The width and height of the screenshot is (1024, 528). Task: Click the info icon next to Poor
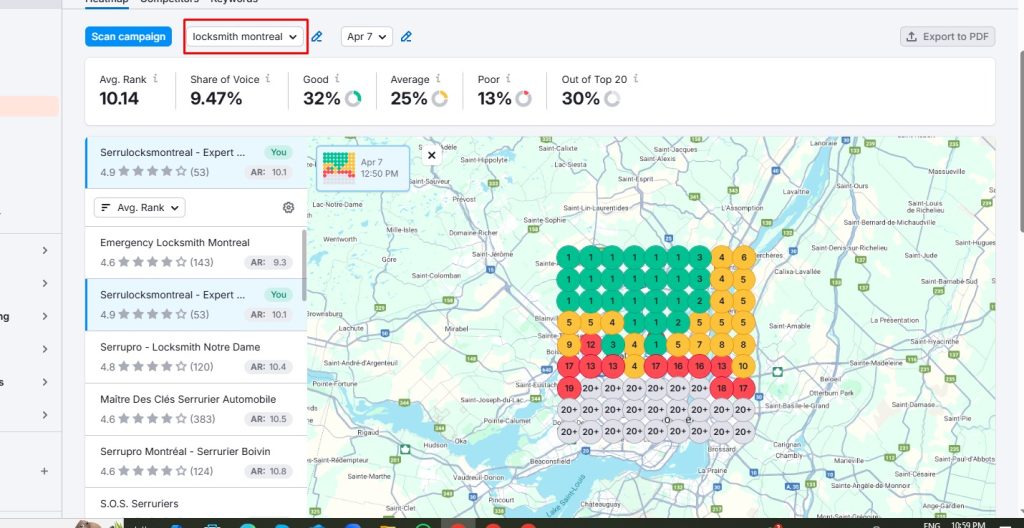point(508,78)
